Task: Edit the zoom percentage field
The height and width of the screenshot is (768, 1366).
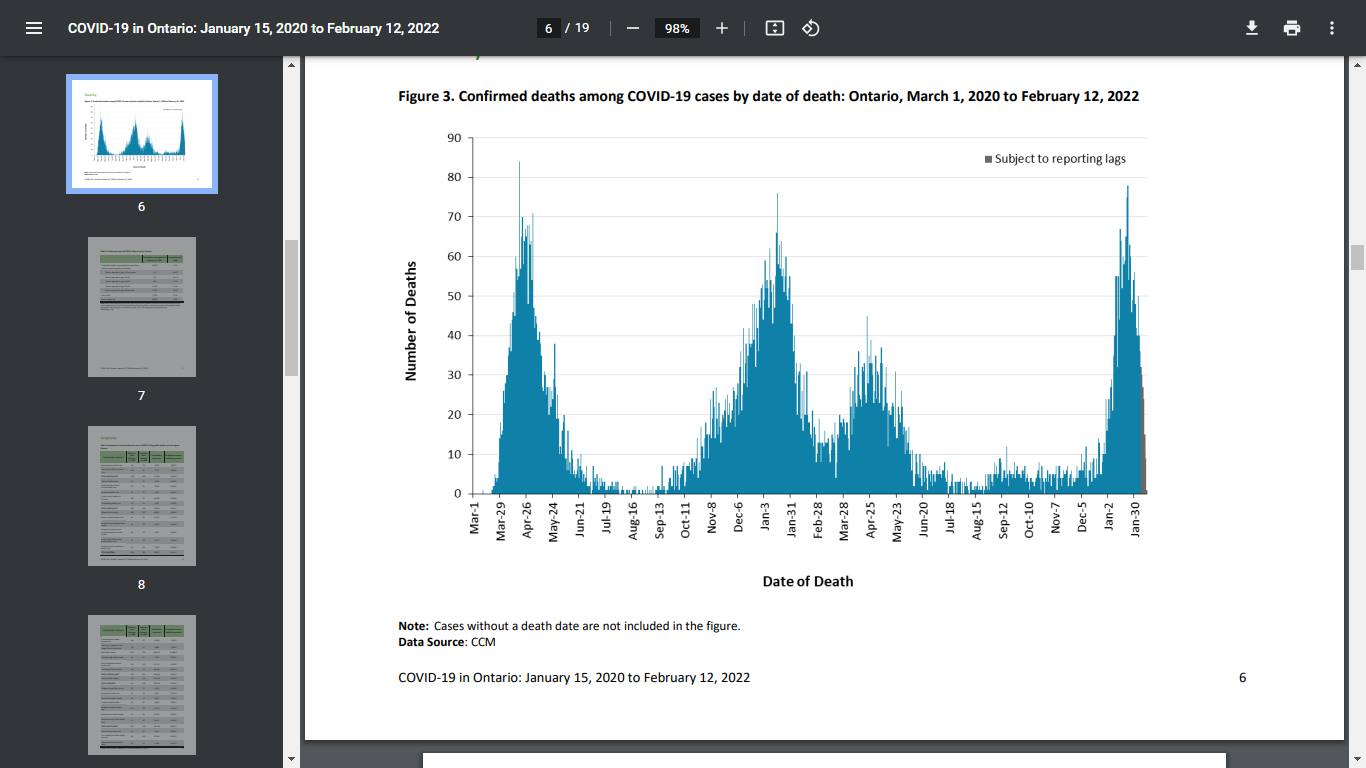Action: 677,28
